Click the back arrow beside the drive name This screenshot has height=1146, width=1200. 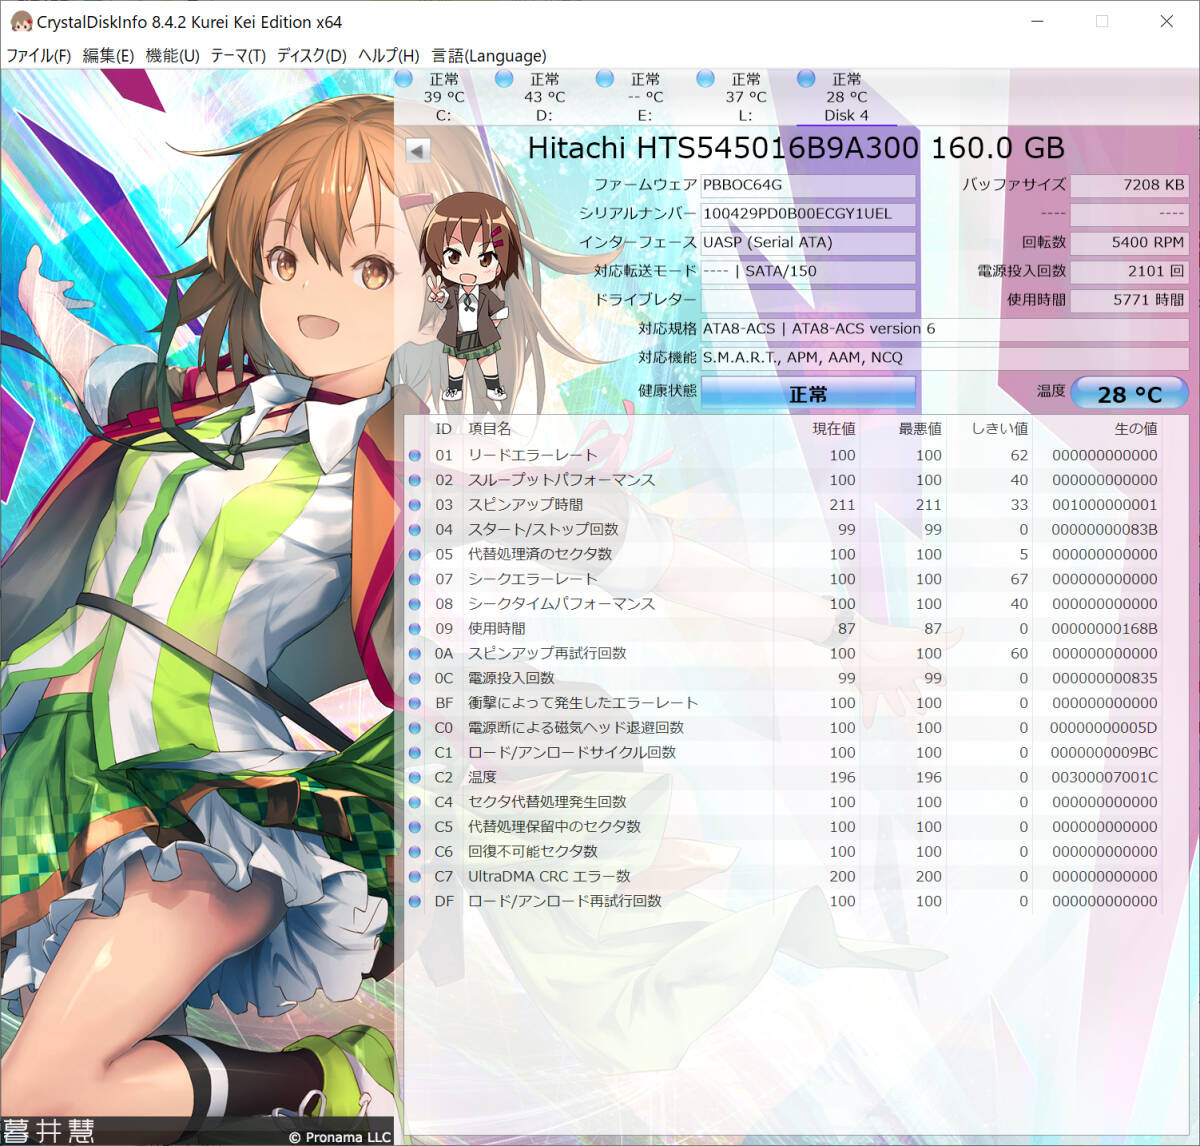coord(416,148)
